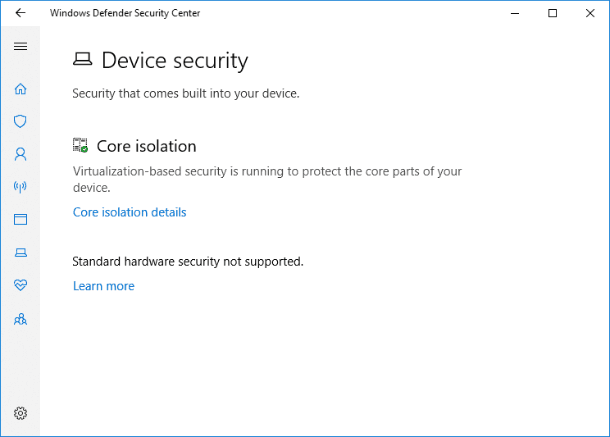Click the Core isolation chip icon

click(81, 145)
